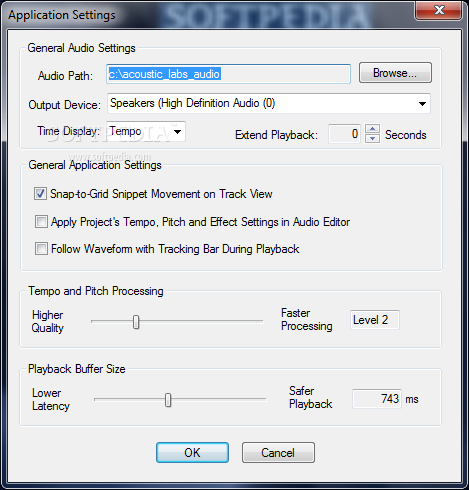469x490 pixels.
Task: Increase Extend Playback seconds with up arrow
Action: pyautogui.click(x=372, y=129)
